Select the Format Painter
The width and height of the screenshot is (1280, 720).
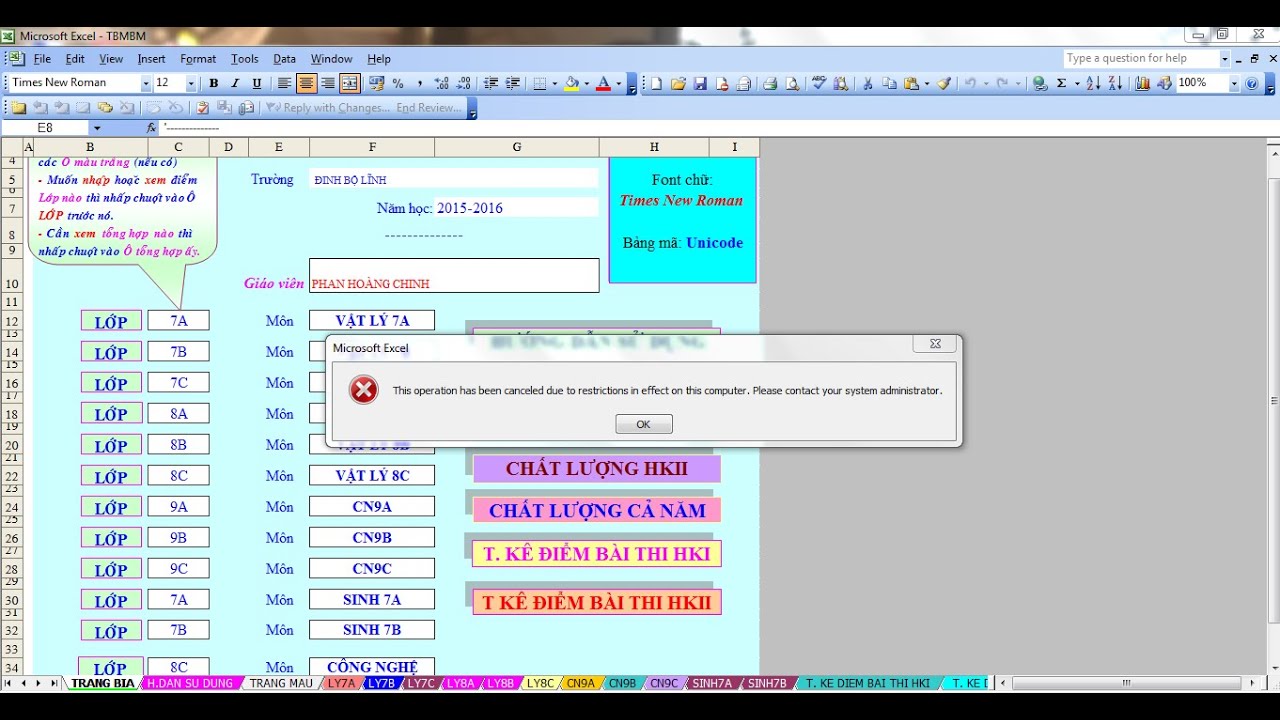[x=944, y=83]
